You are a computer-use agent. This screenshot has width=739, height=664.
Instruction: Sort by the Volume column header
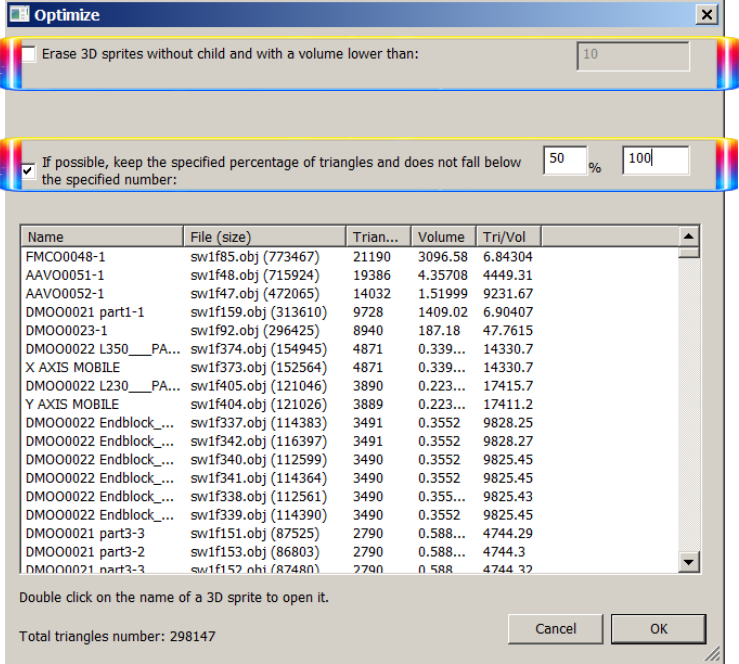click(443, 237)
